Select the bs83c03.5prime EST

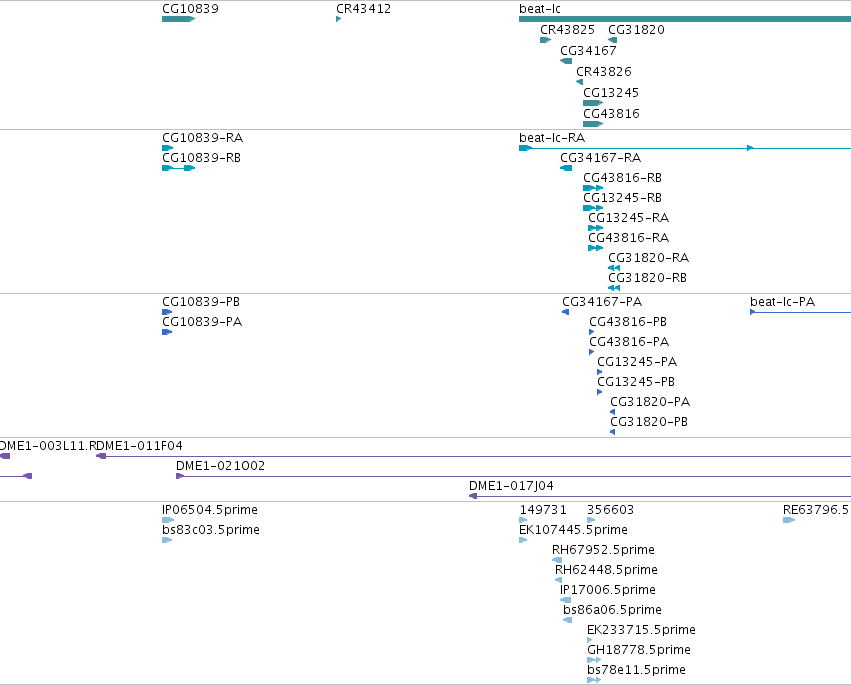[167, 541]
